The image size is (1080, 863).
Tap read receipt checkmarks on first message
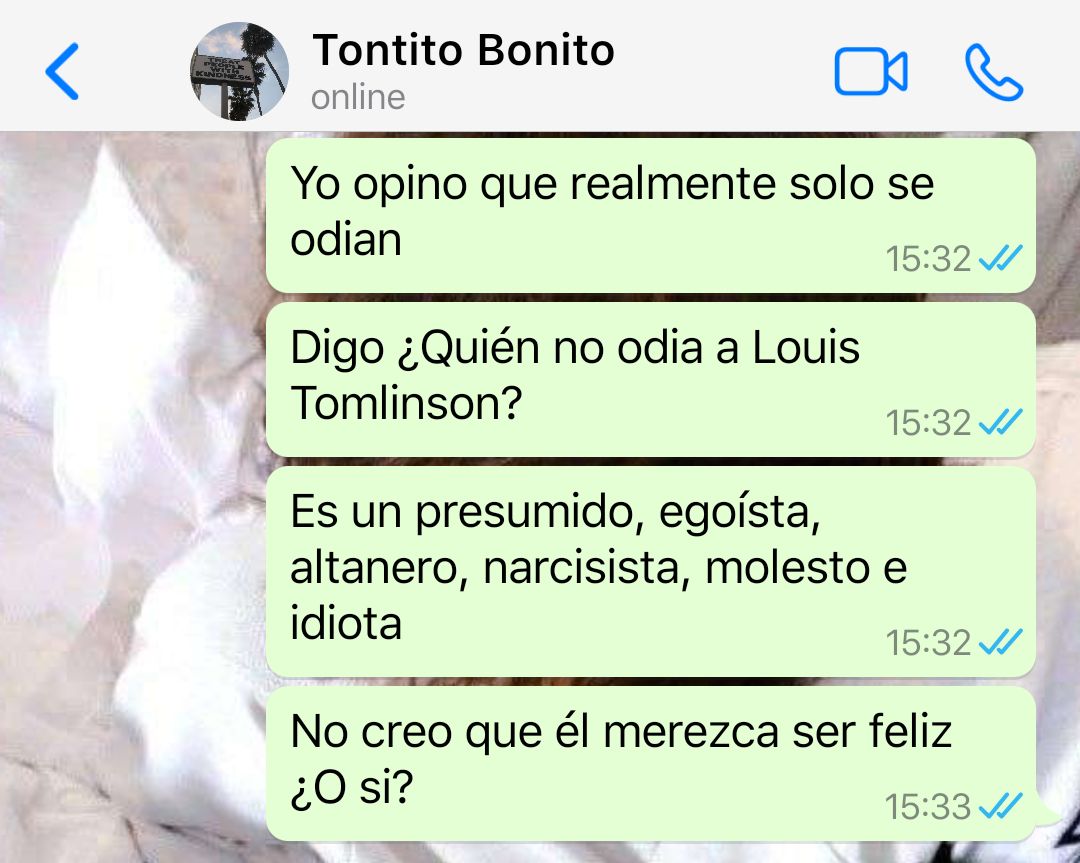click(1000, 258)
